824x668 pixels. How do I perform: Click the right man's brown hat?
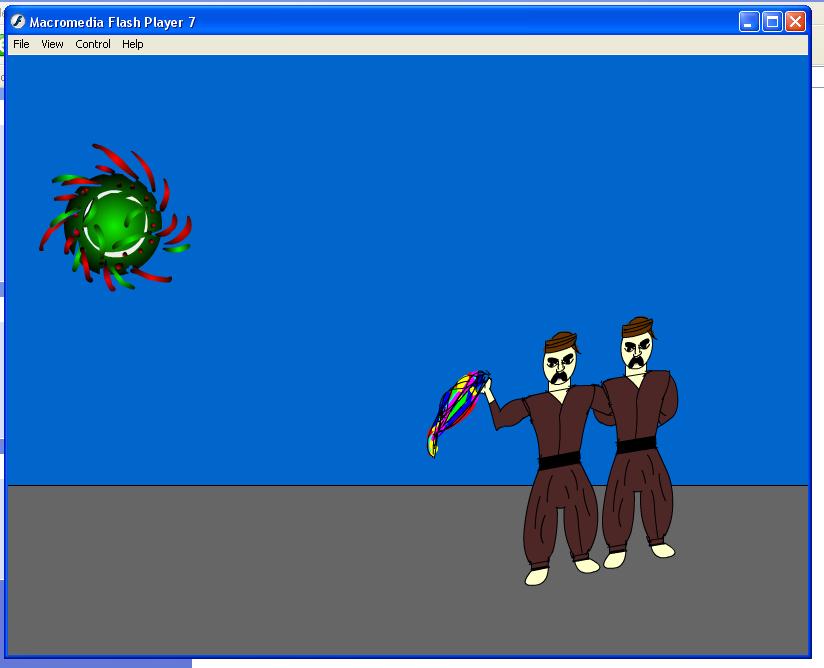[637, 326]
